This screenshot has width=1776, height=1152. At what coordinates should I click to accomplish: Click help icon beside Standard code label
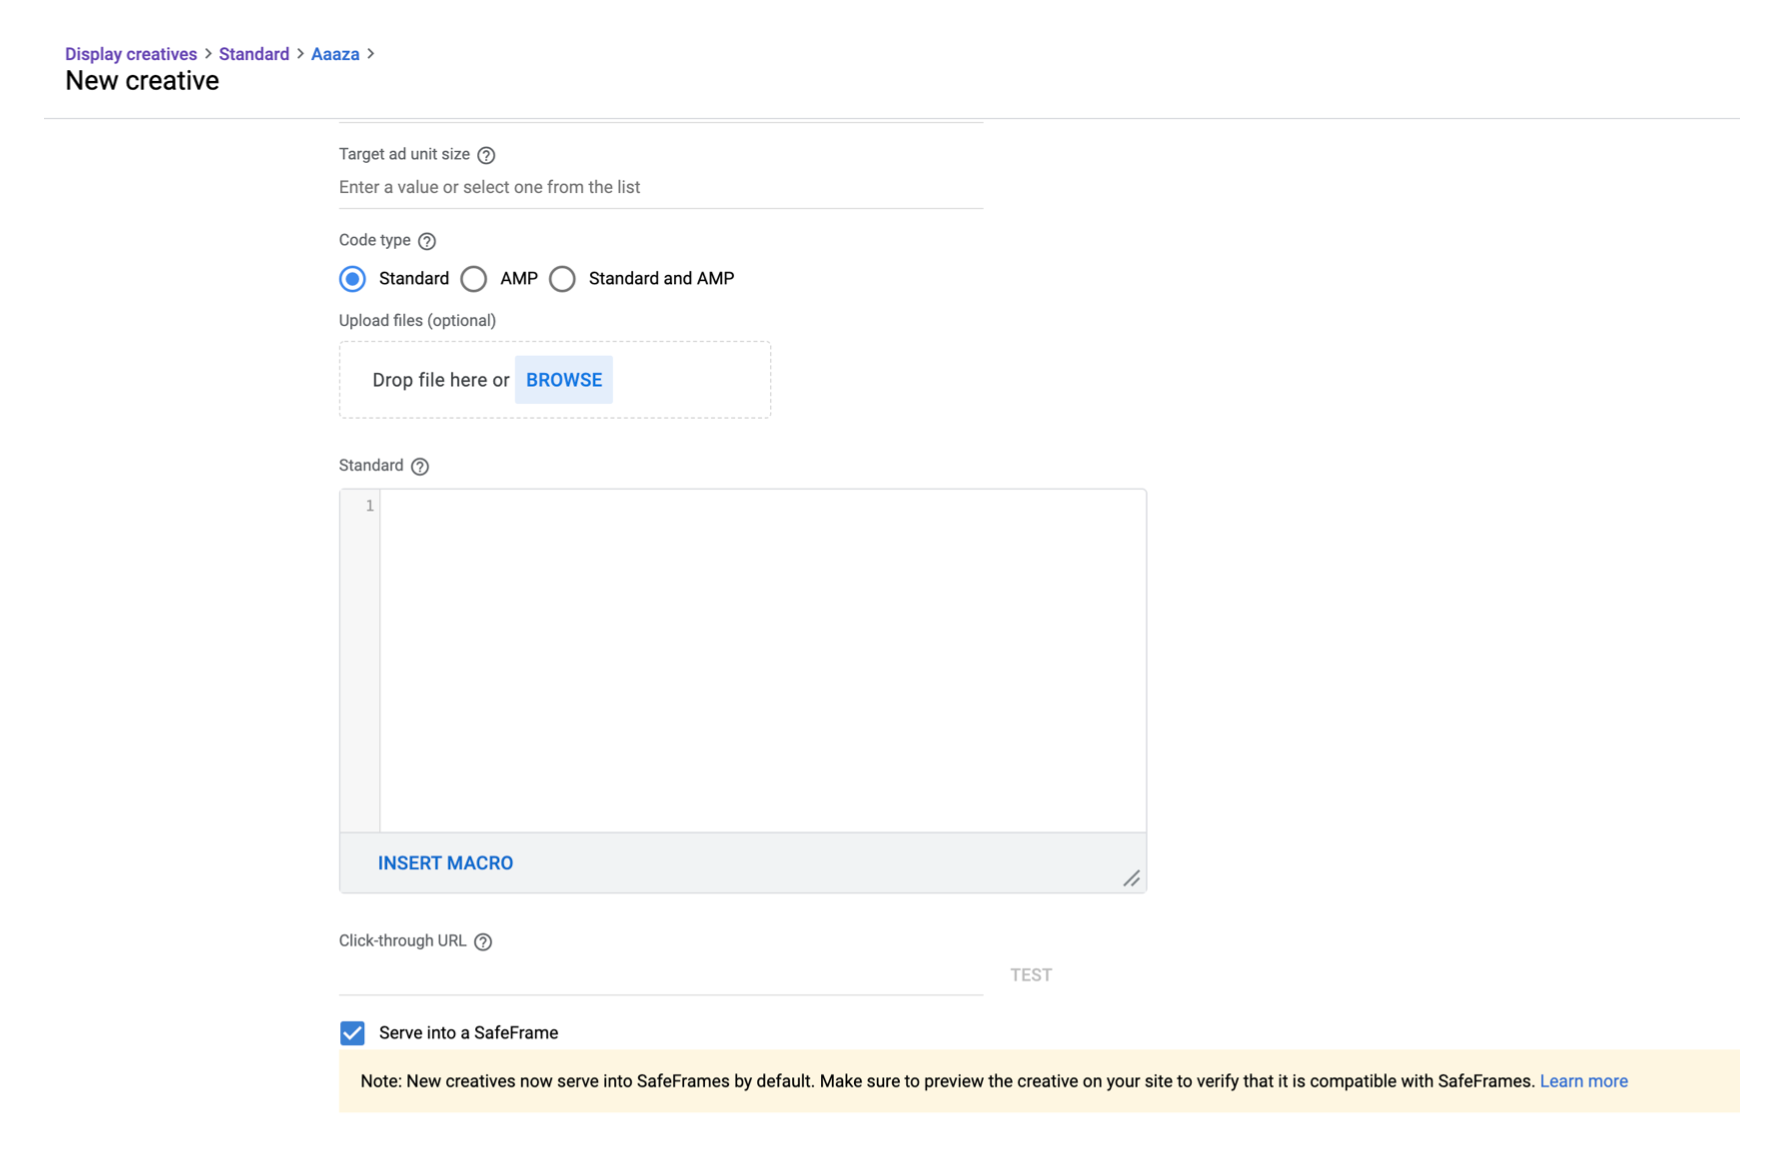coord(420,466)
